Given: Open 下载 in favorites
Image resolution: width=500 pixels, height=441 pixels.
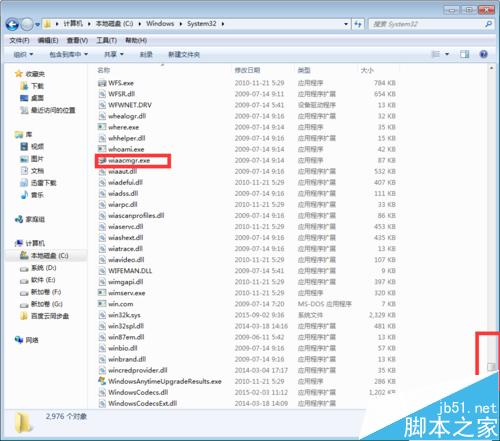Looking at the screenshot, I should (x=37, y=86).
